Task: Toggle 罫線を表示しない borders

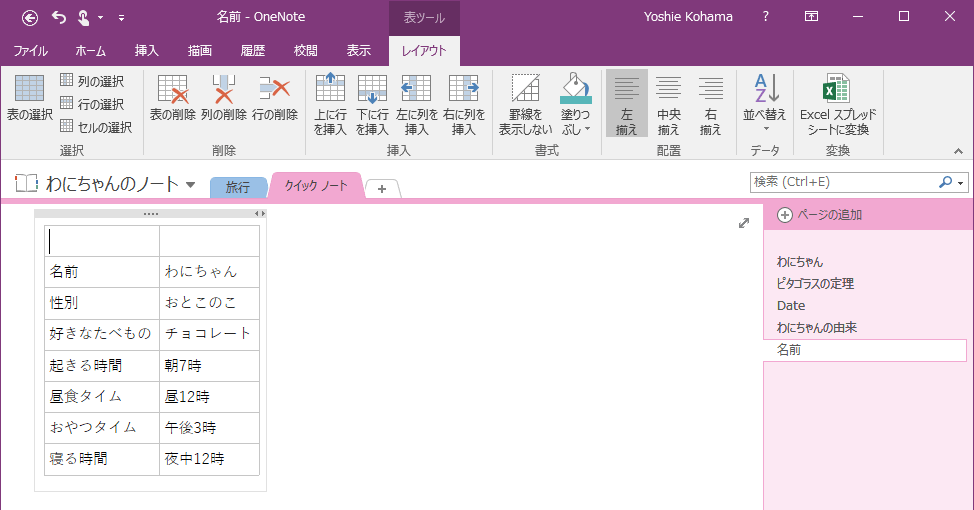Action: [526, 104]
